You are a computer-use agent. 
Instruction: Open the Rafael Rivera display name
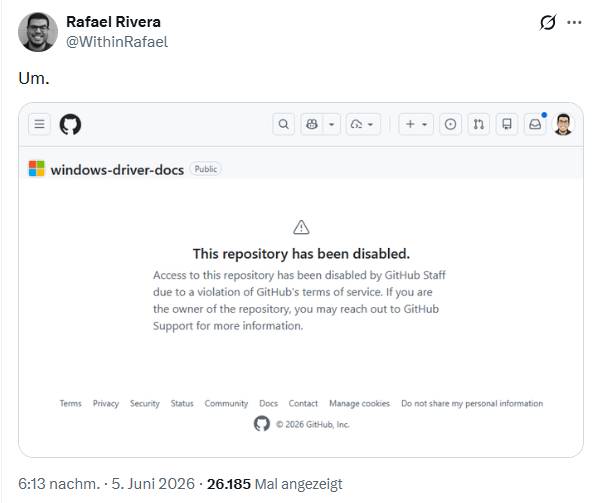[113, 22]
